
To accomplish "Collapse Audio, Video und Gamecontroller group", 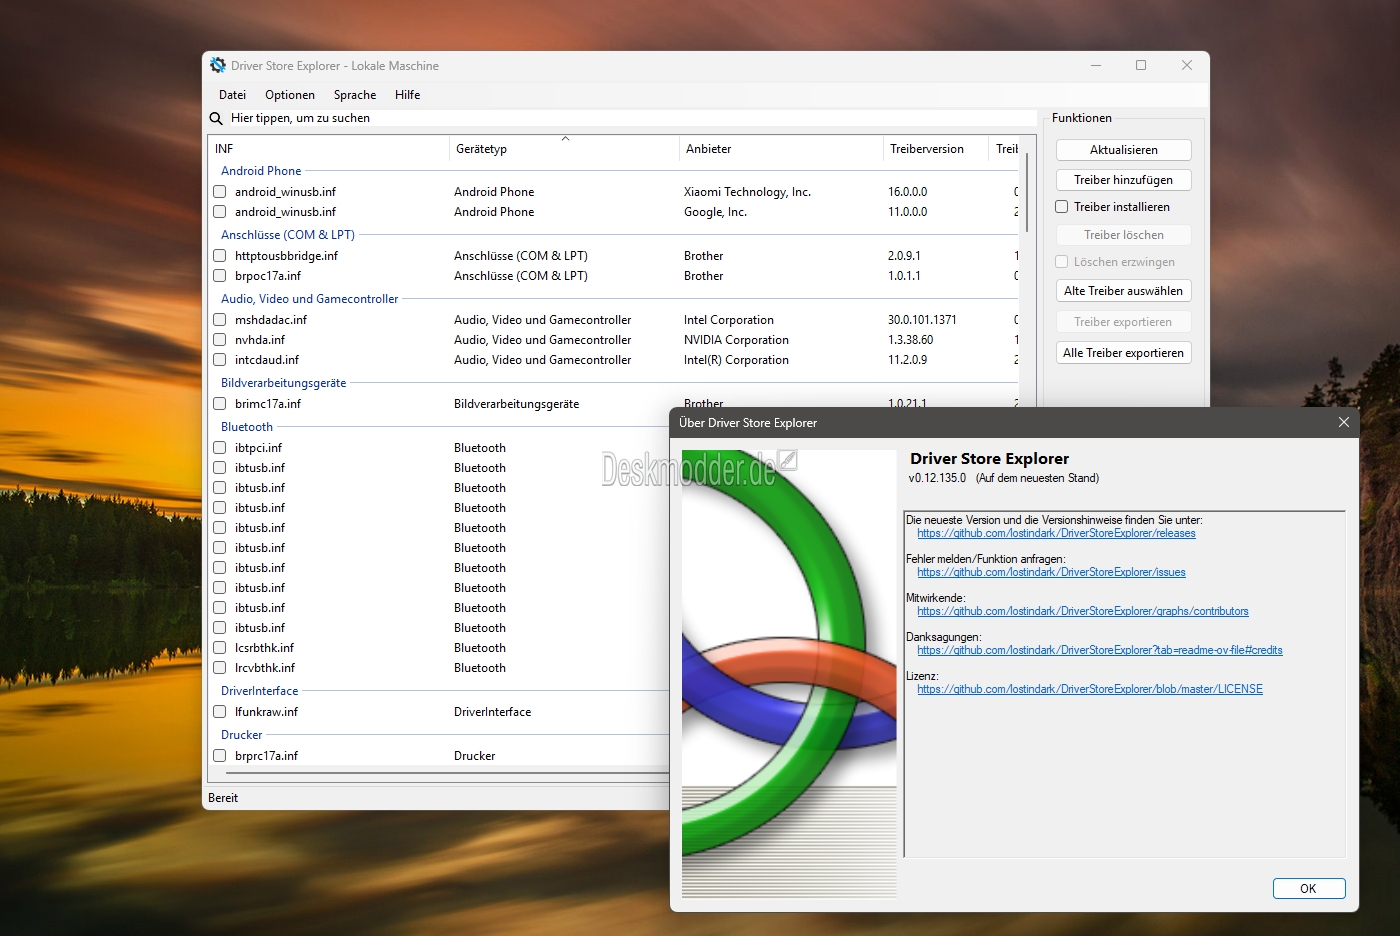I will click(x=309, y=299).
